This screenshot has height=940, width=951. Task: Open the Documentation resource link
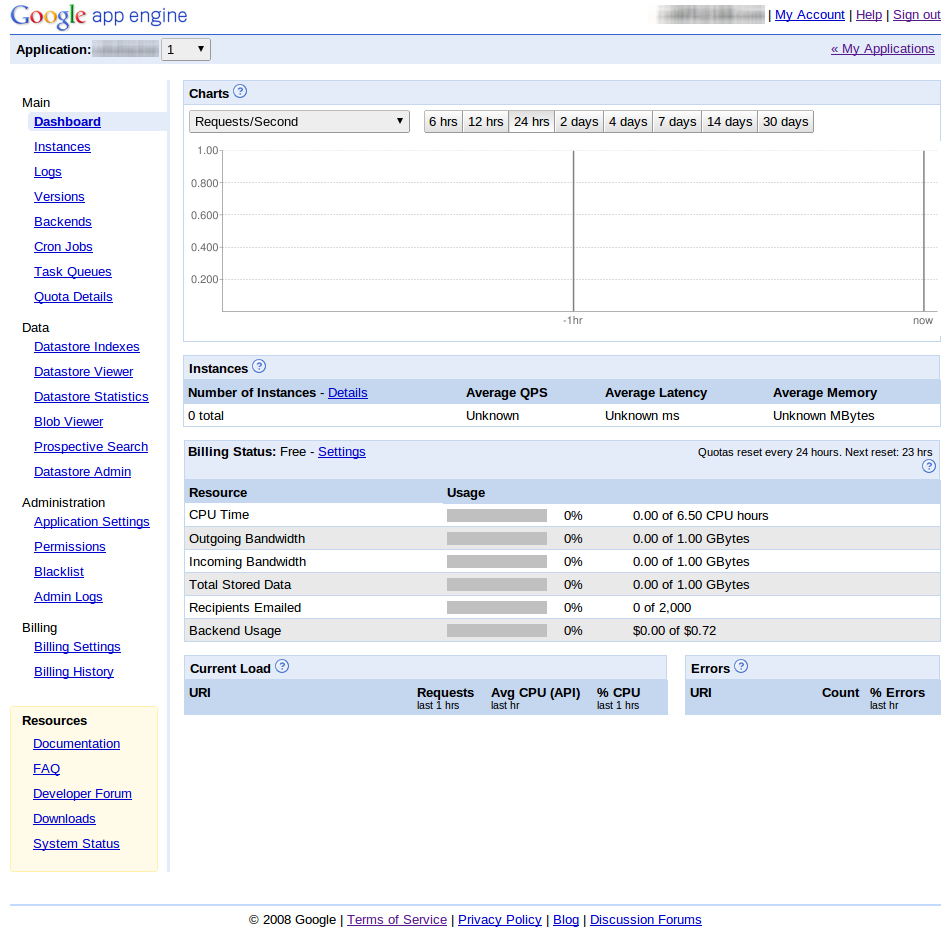click(76, 744)
